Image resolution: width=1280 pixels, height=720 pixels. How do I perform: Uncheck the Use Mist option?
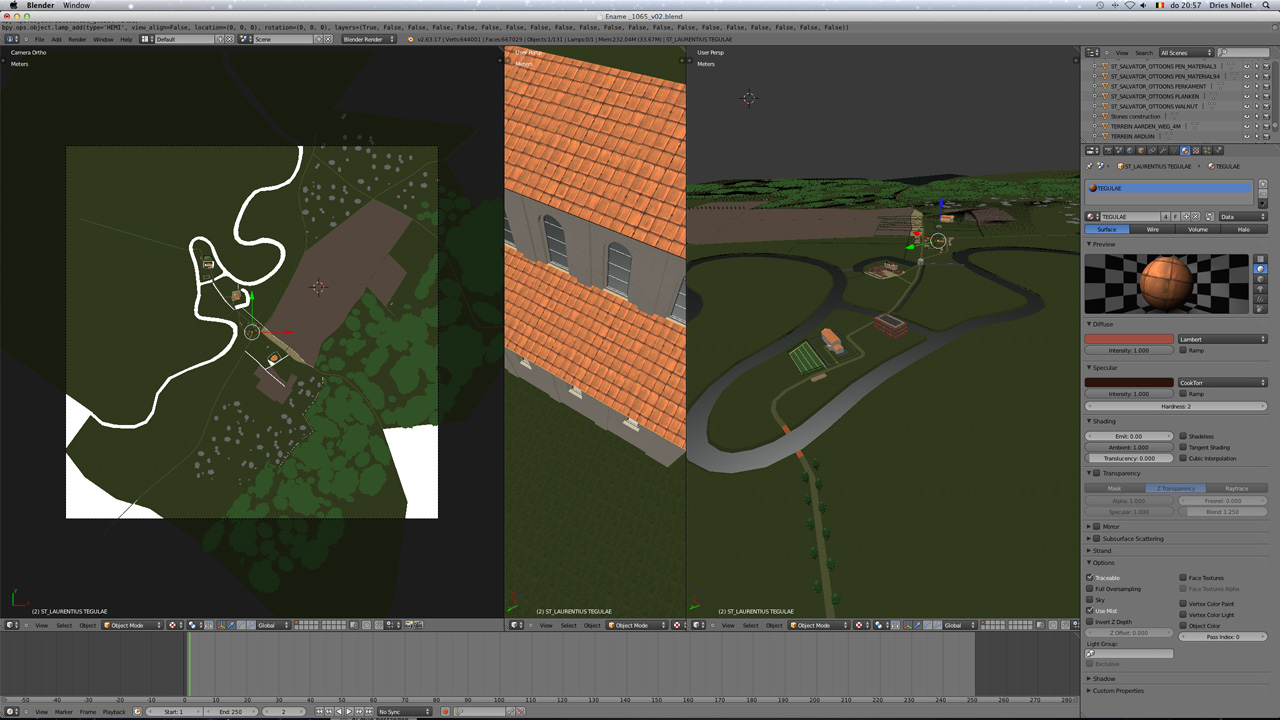1090,611
